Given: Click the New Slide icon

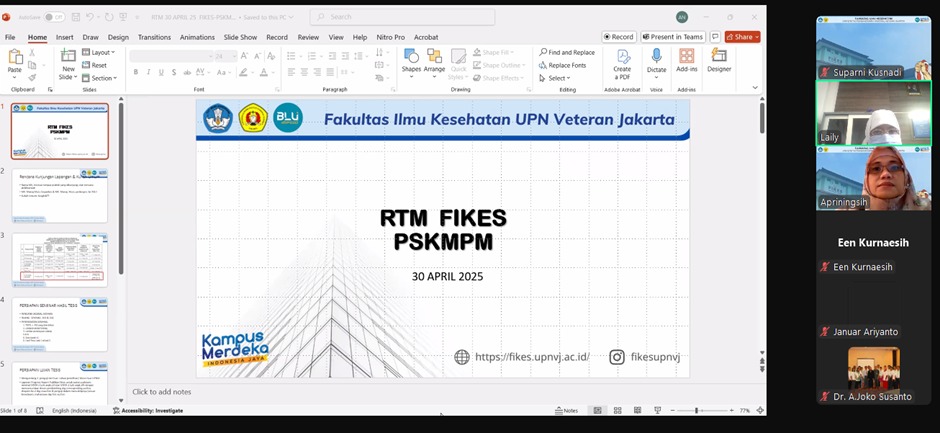Looking at the screenshot, I should (x=68, y=59).
